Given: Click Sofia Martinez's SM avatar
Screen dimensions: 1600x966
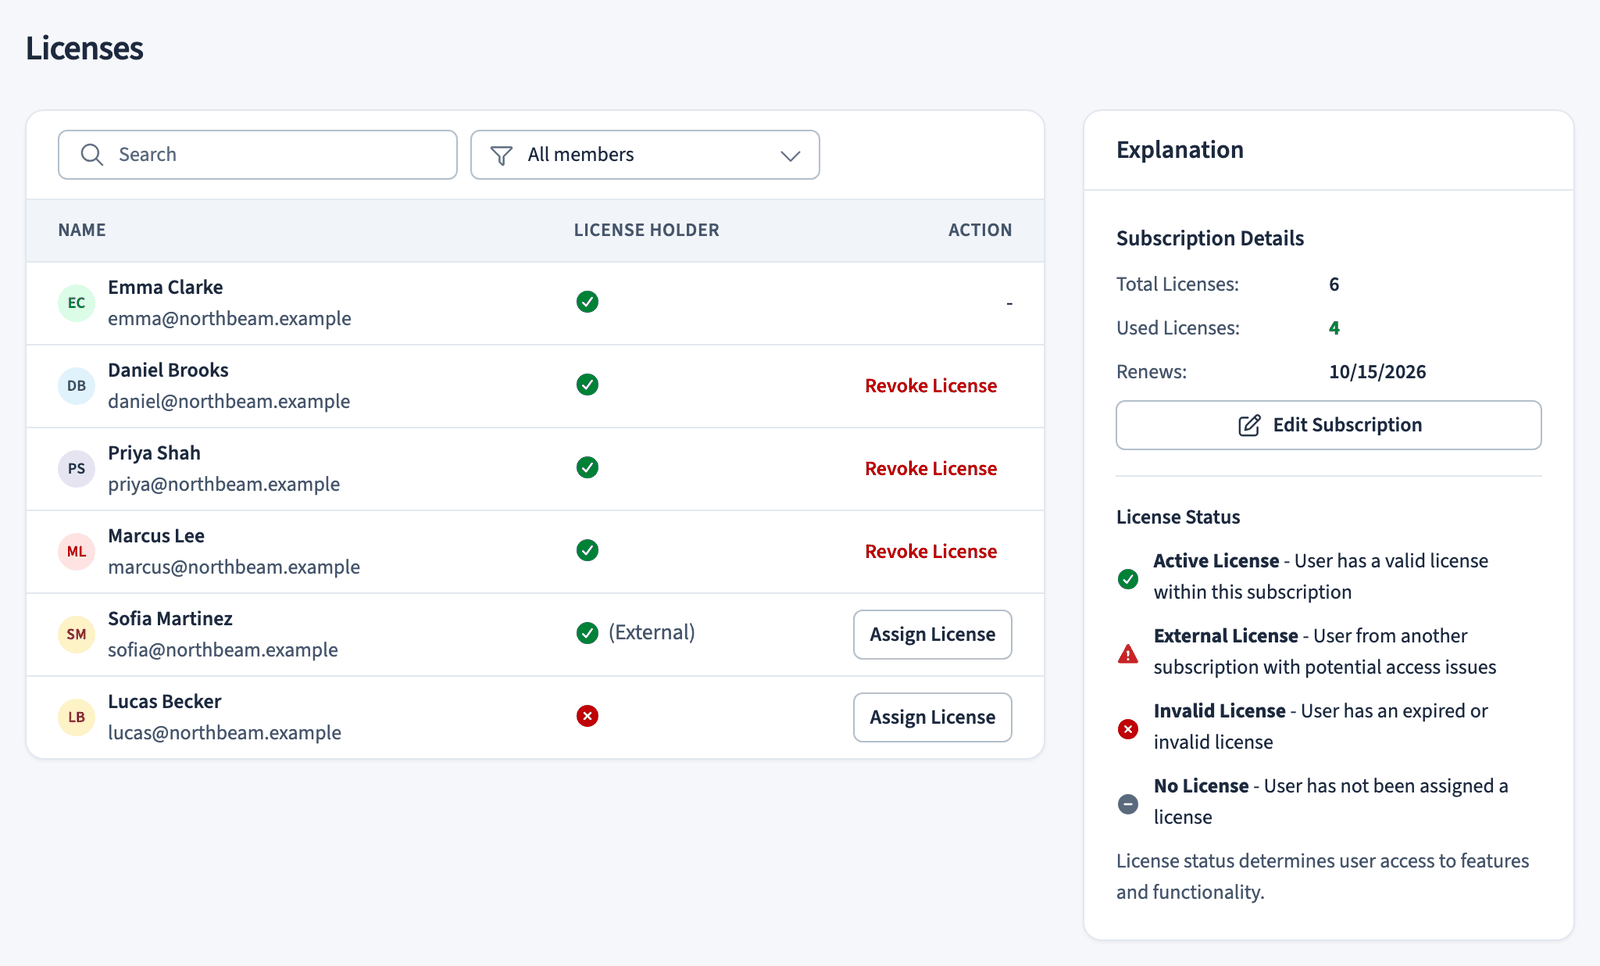Looking at the screenshot, I should (77, 635).
